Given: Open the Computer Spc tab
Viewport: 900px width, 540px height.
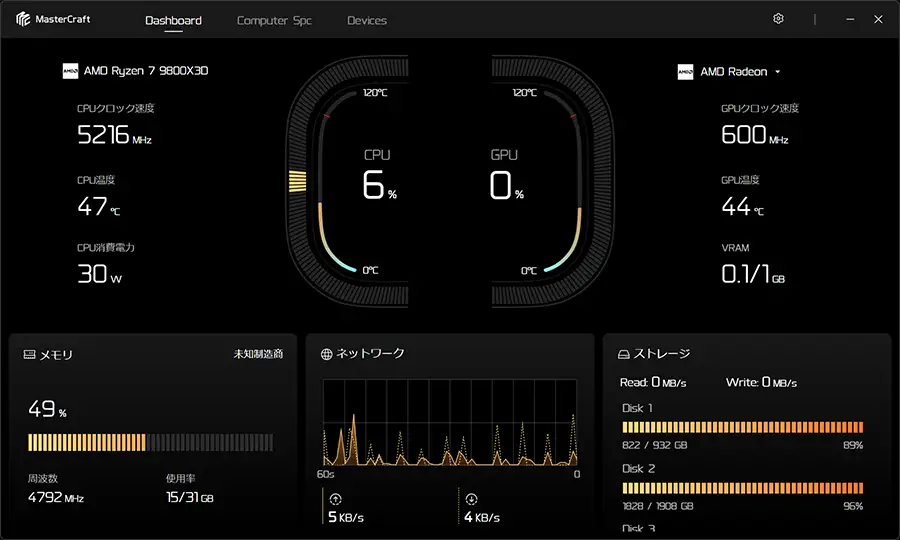Looking at the screenshot, I should 274,21.
